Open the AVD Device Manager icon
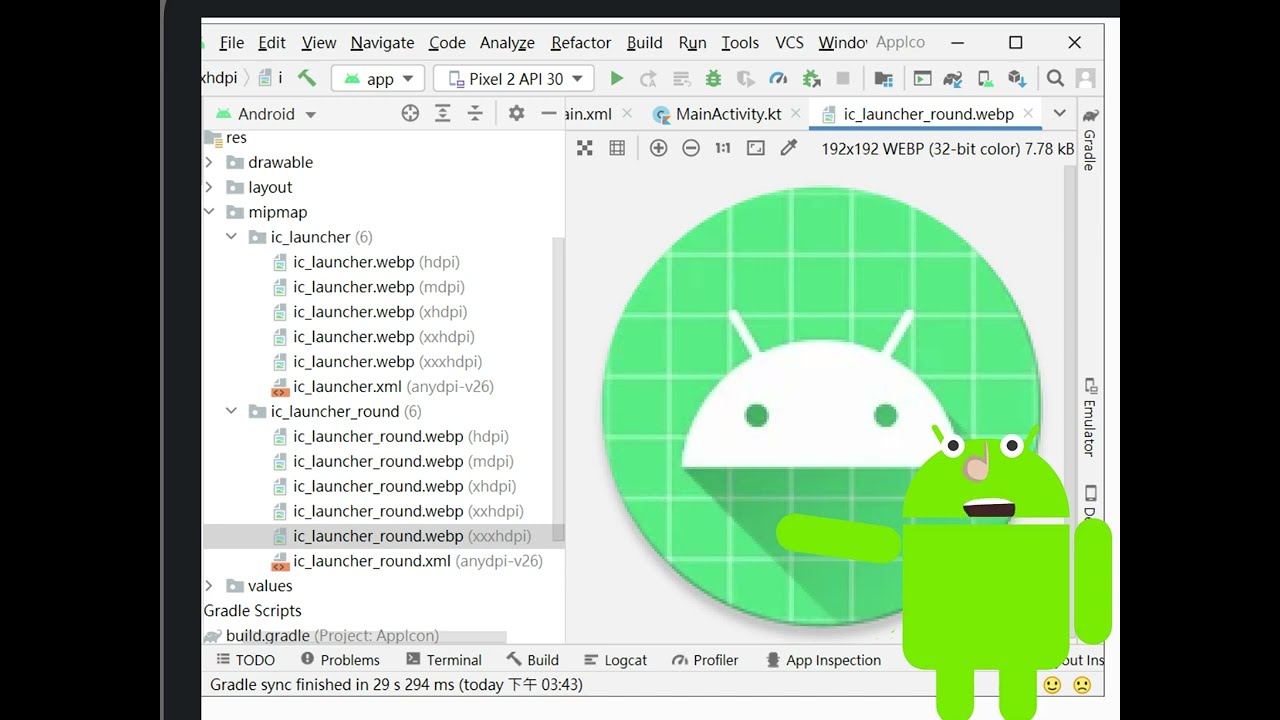Viewport: 1280px width, 720px height. pos(985,78)
